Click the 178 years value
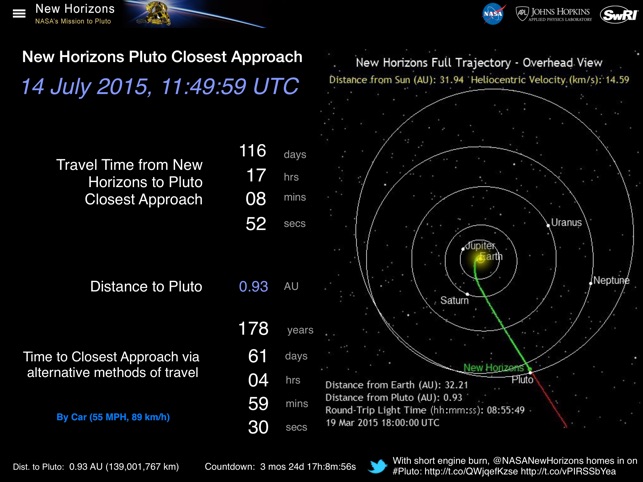 253,329
